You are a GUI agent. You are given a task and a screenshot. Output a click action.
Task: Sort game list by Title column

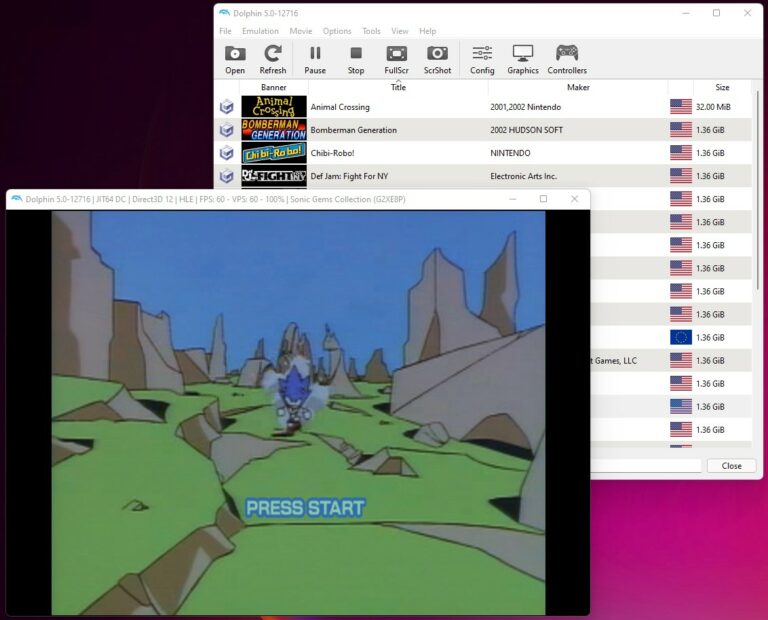(x=397, y=88)
